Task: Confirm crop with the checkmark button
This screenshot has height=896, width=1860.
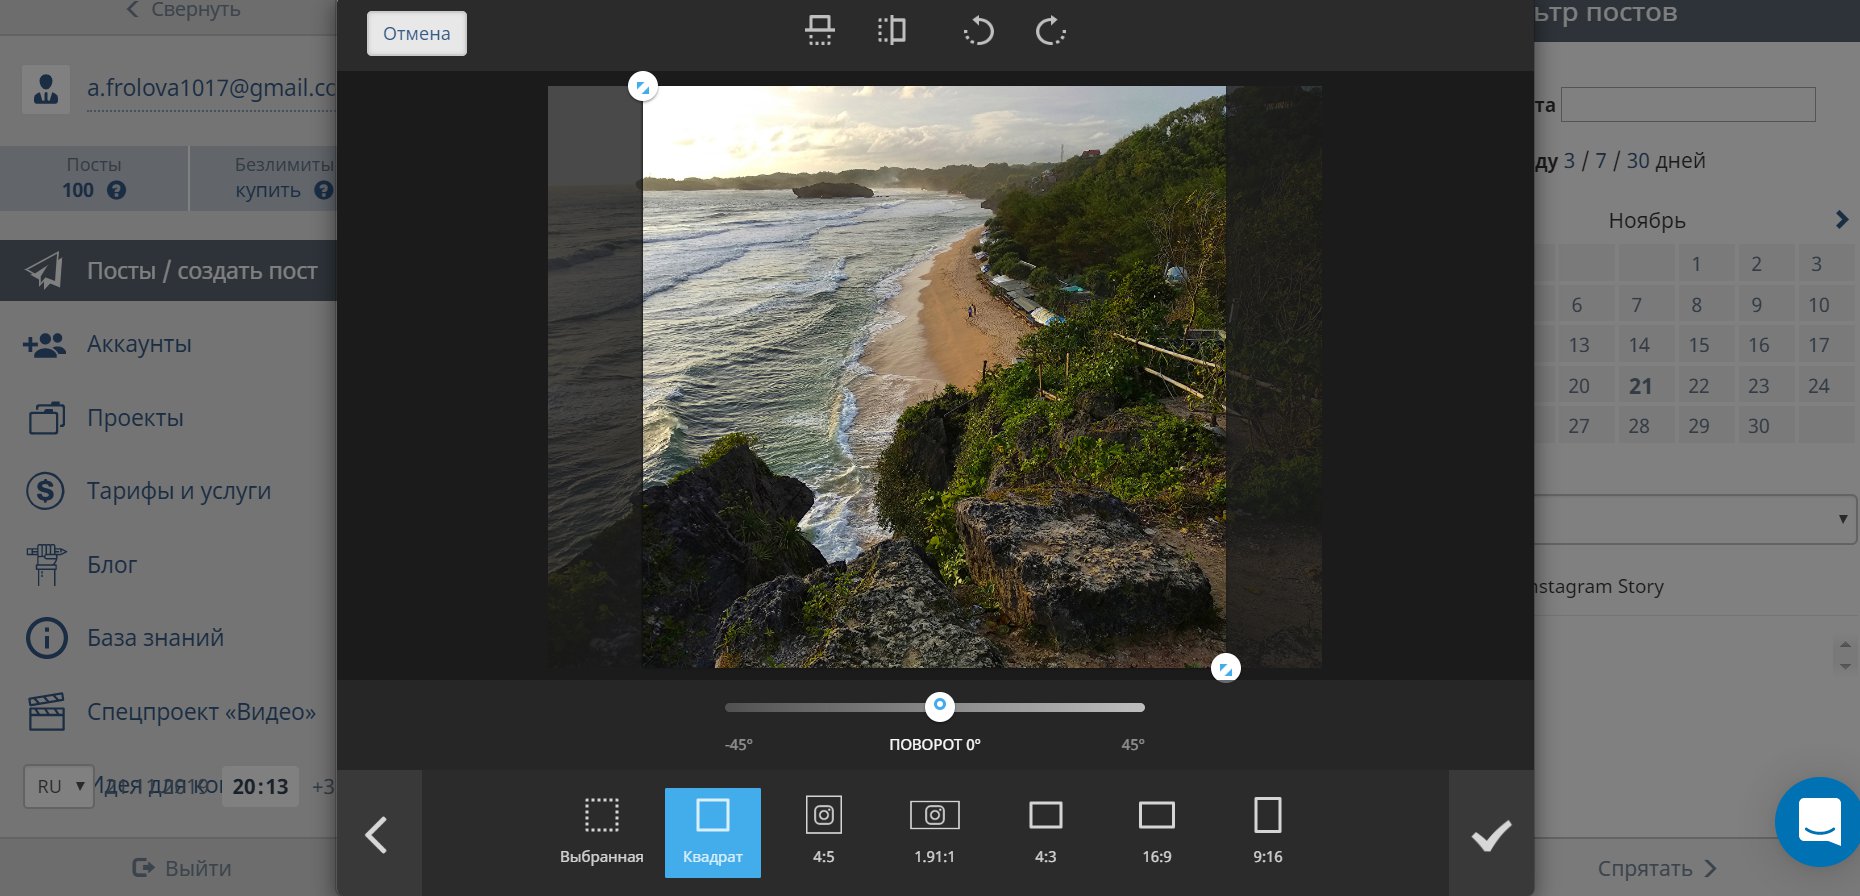Action: (x=1491, y=833)
